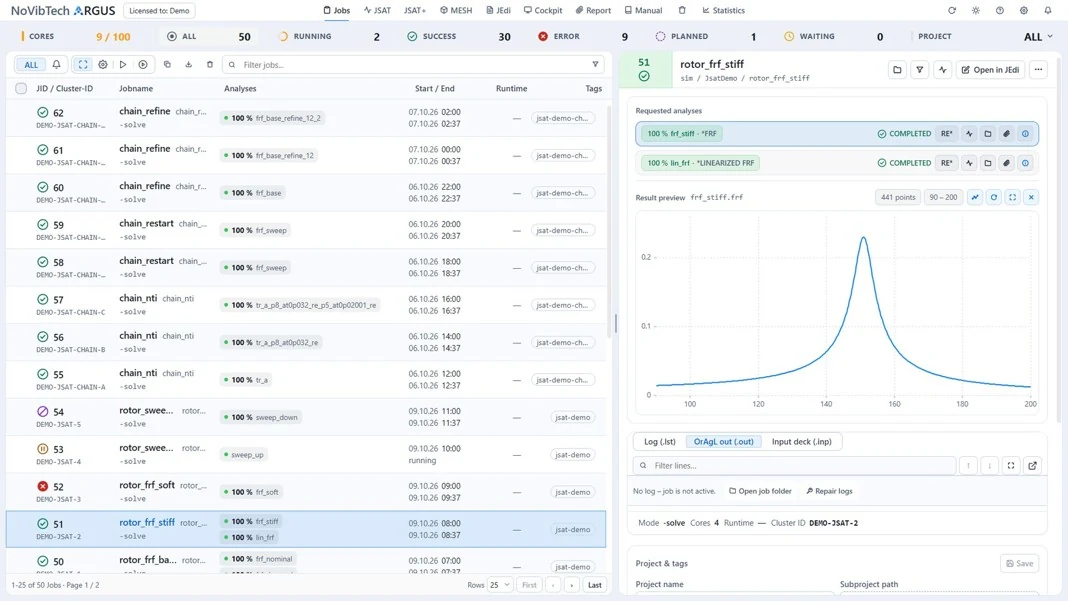Click the light theme sun icon

976,10
